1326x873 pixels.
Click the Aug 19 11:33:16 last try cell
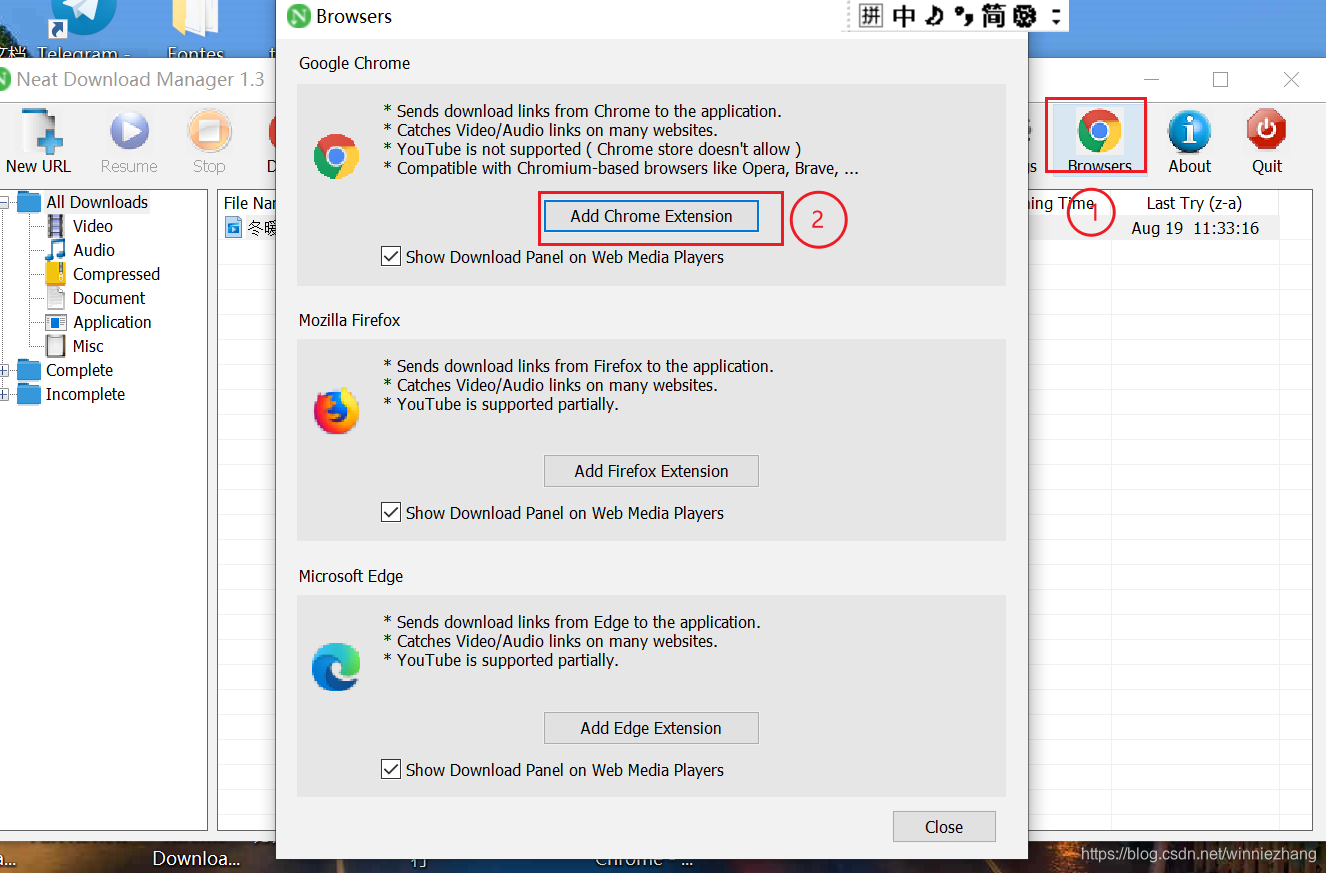[1195, 228]
